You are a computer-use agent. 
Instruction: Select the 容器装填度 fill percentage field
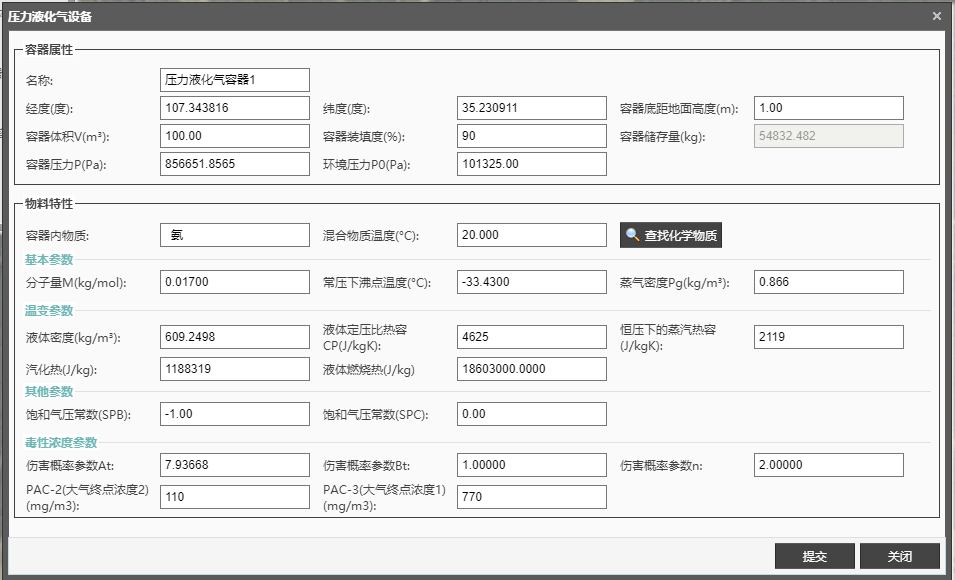(532, 136)
